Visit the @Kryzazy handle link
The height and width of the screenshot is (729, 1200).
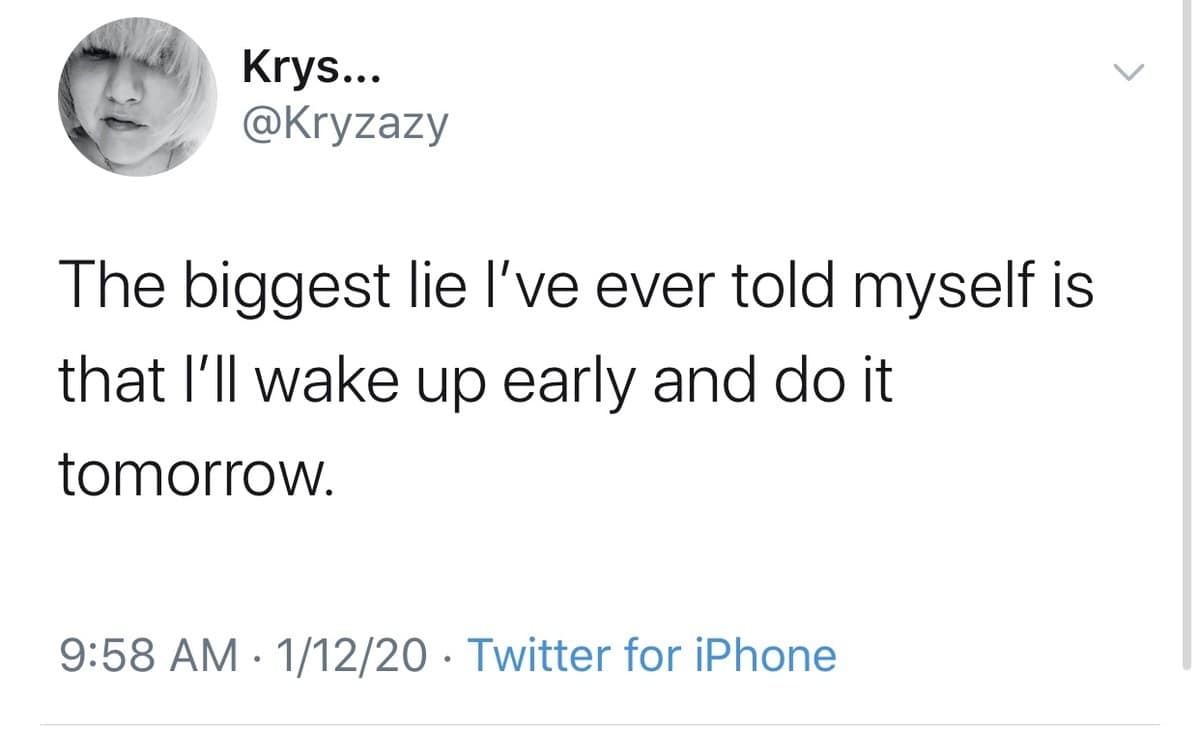tap(345, 124)
